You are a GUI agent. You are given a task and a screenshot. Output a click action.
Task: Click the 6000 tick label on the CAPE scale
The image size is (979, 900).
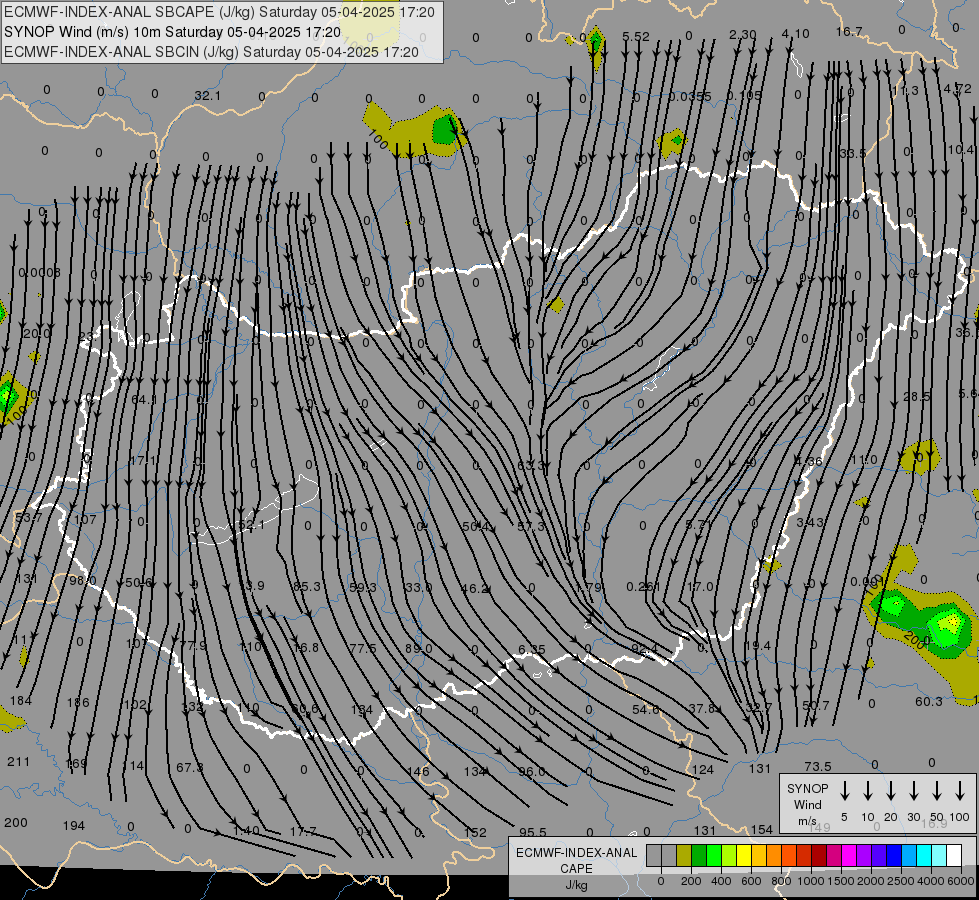coord(961,881)
